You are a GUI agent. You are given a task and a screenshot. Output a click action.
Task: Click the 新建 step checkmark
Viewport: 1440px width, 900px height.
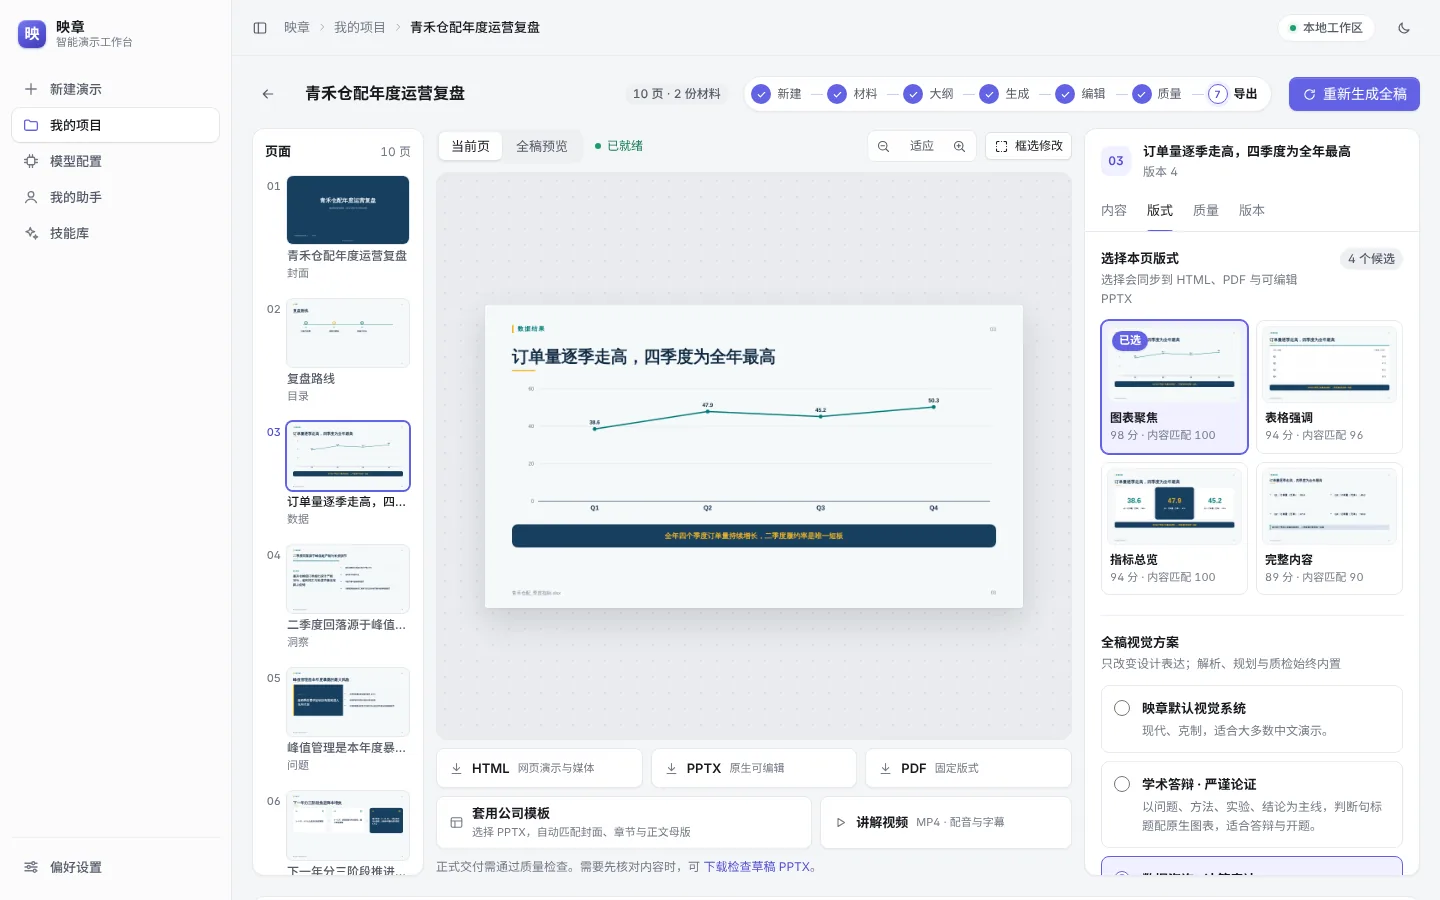coord(761,94)
